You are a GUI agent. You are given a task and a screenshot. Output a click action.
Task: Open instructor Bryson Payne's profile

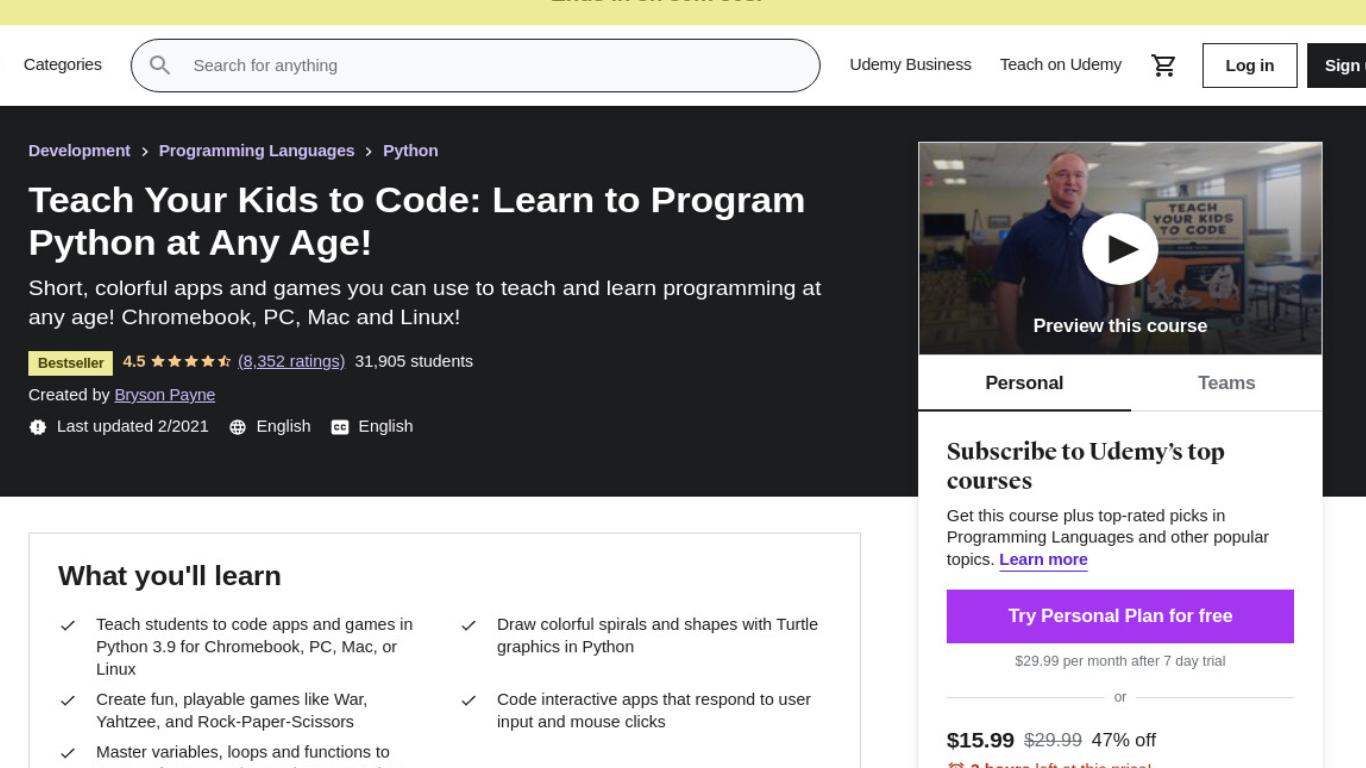click(x=165, y=395)
